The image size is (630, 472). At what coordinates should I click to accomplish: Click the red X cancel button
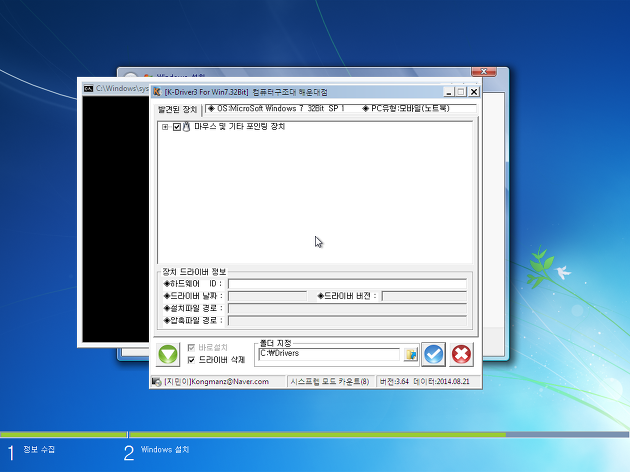tap(461, 354)
